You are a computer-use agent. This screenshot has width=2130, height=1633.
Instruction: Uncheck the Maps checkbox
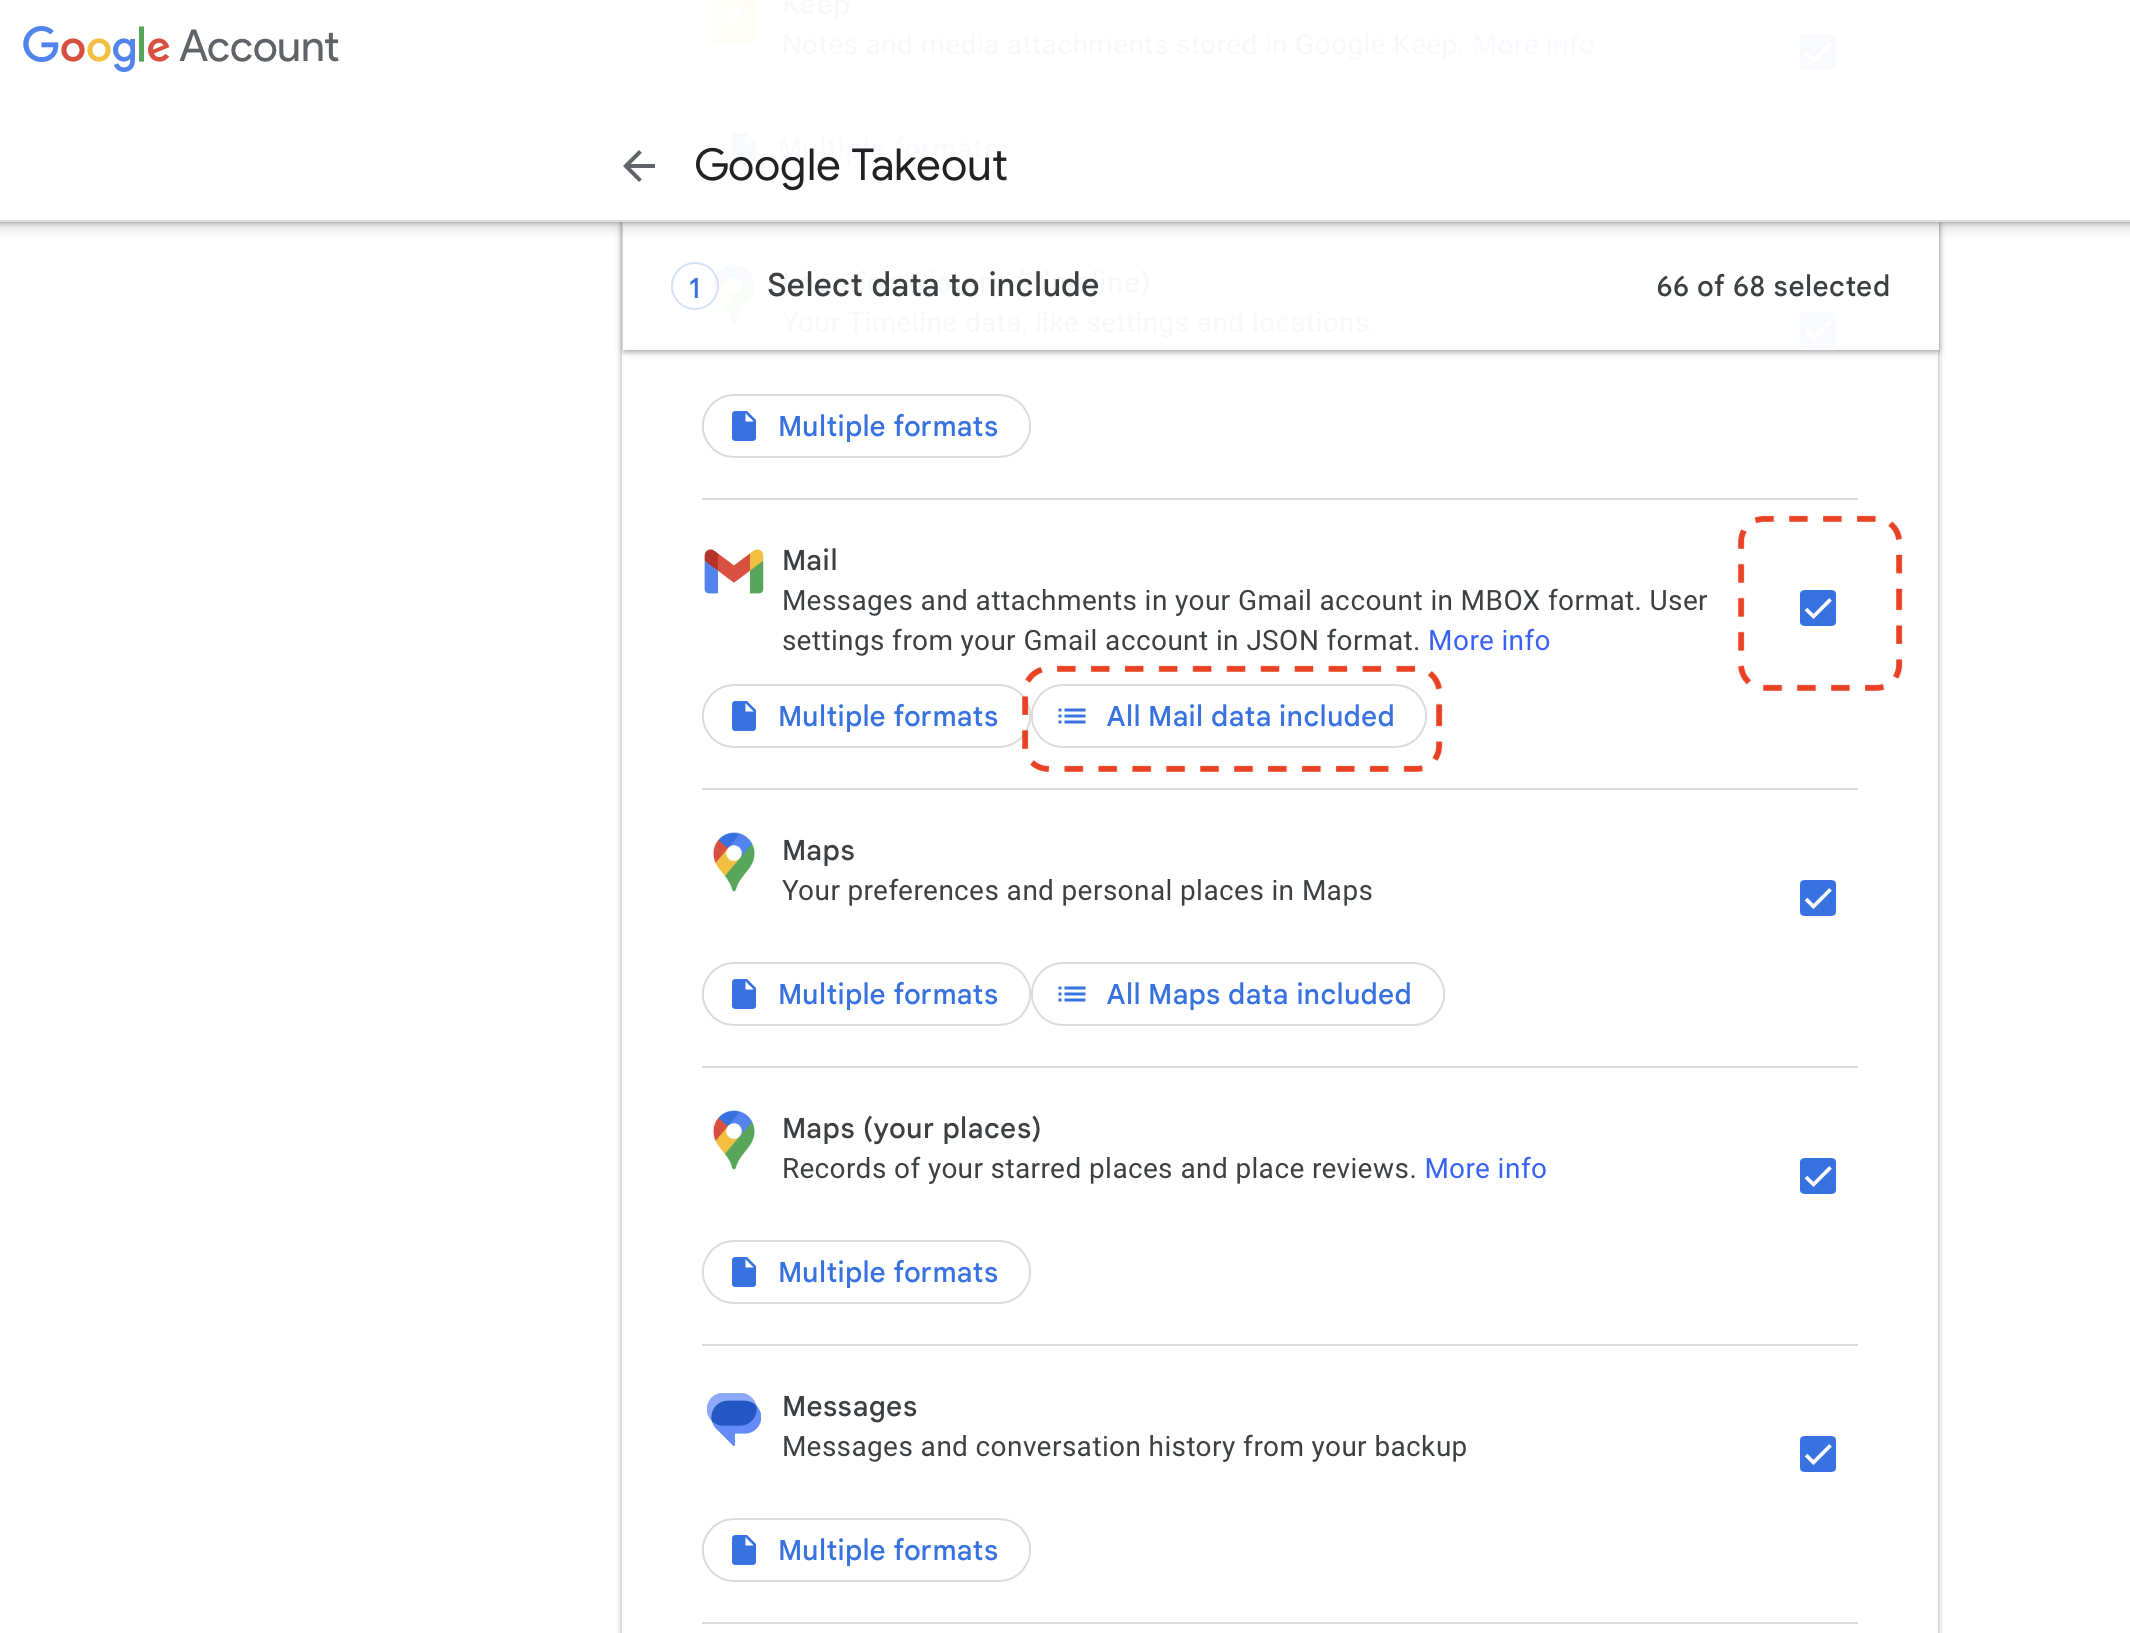pyautogui.click(x=1817, y=898)
